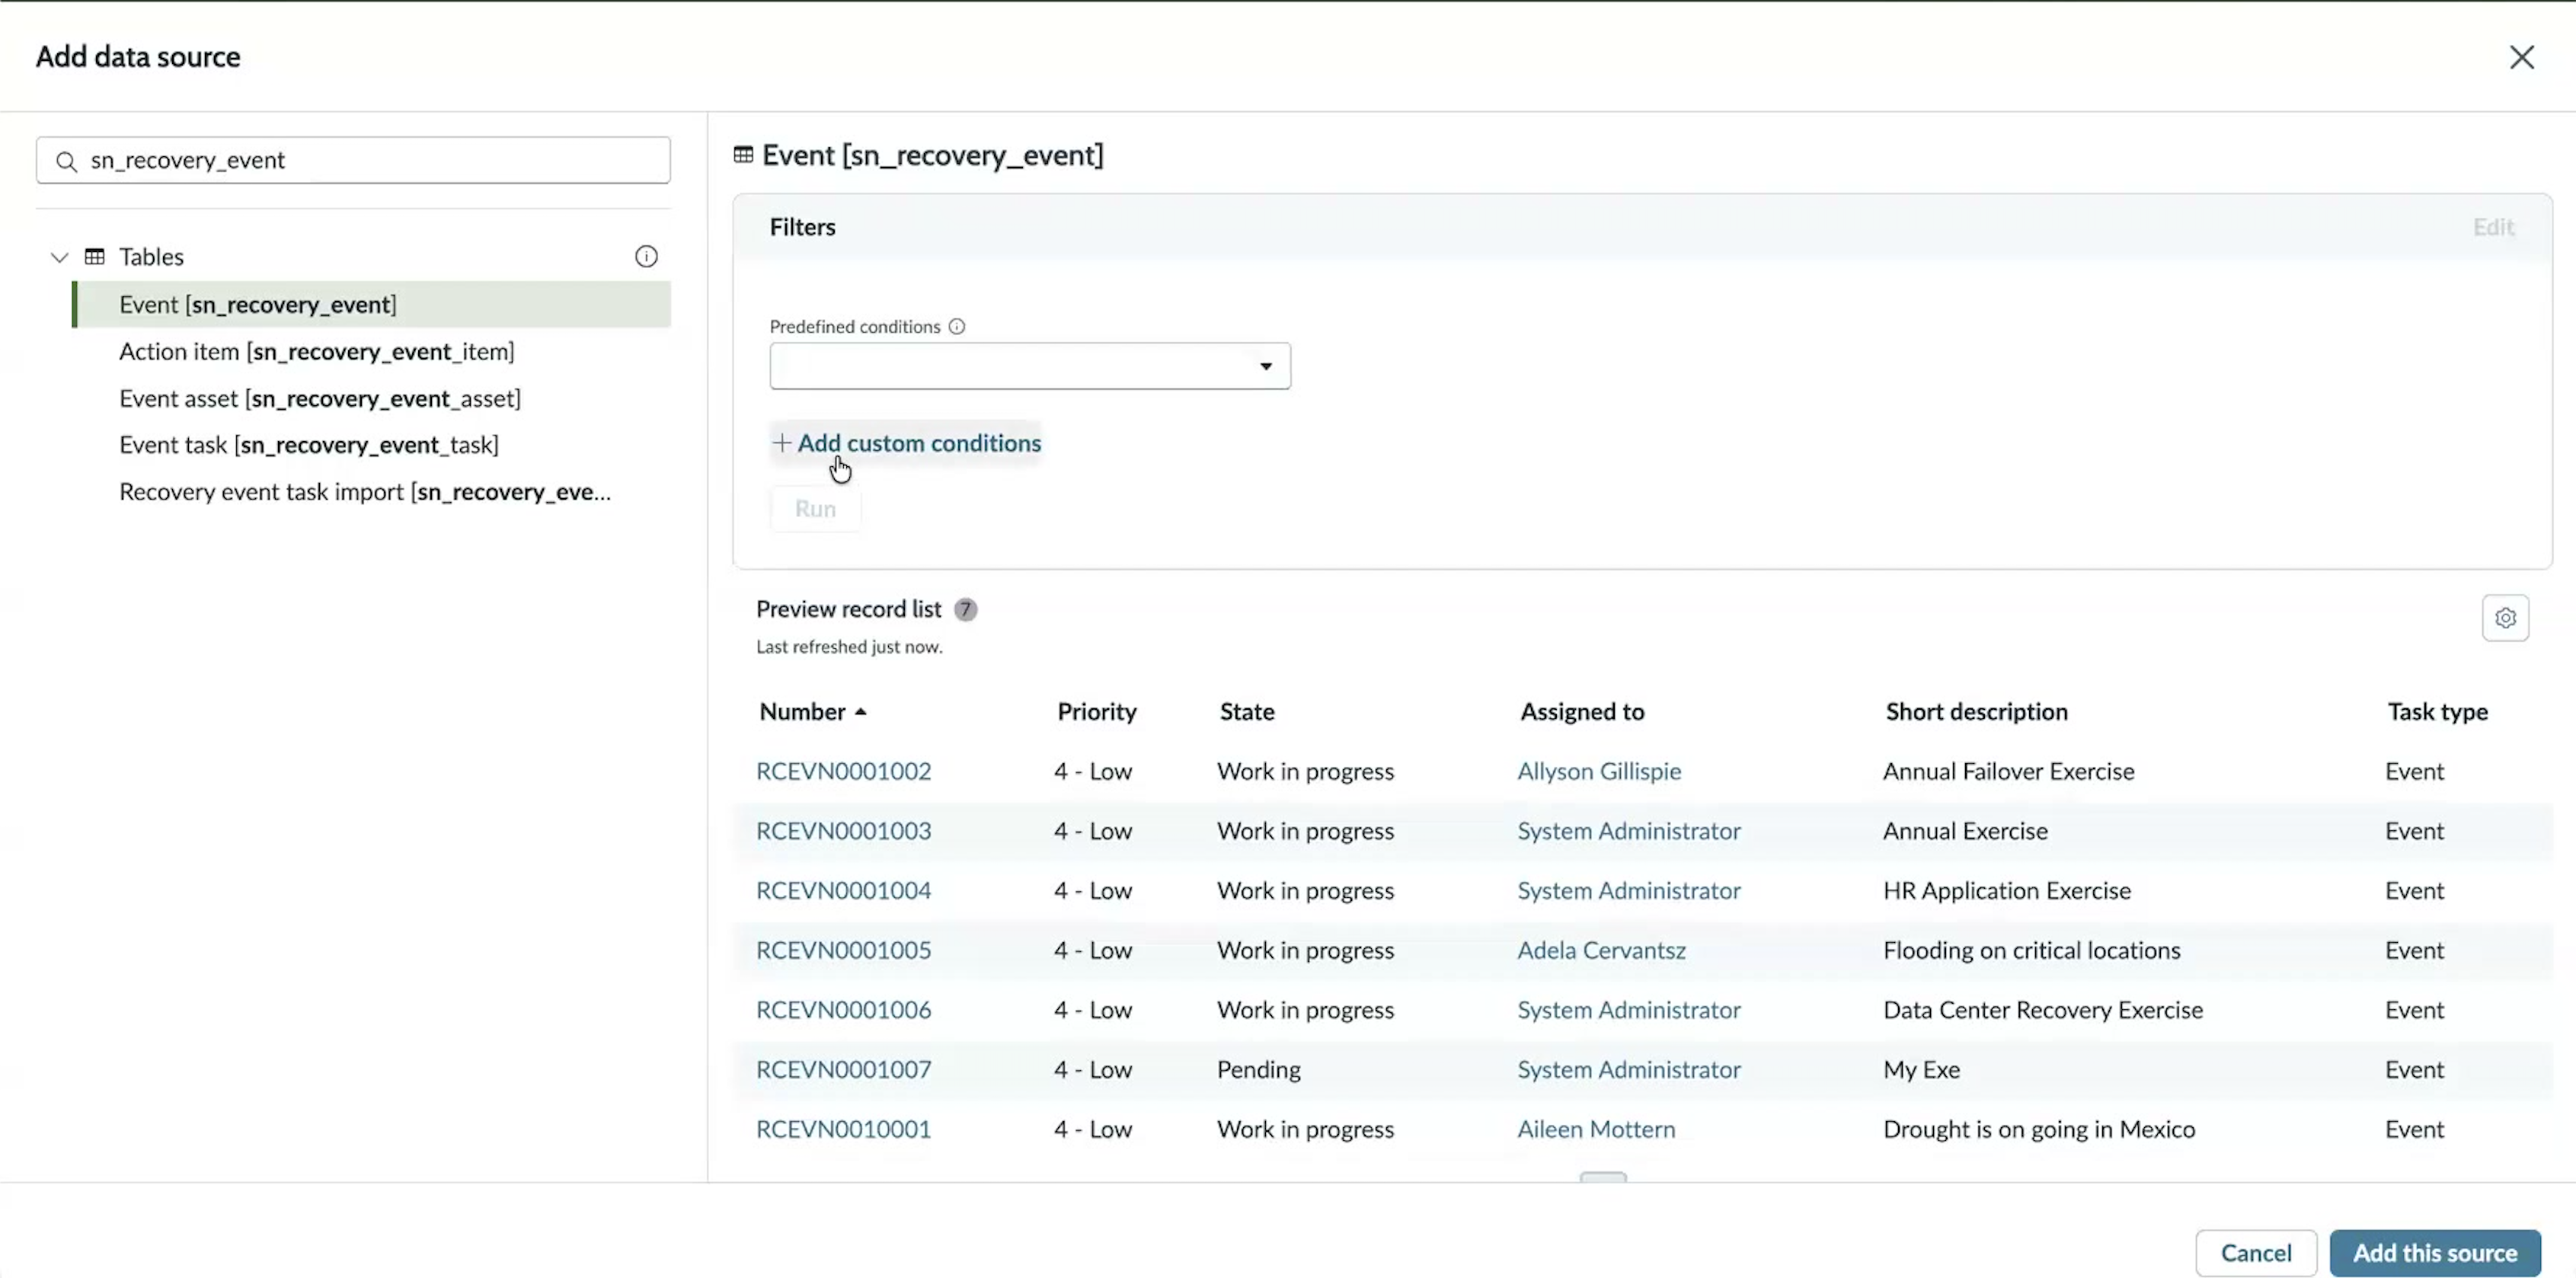Close the Add data source dialog

[2521, 57]
